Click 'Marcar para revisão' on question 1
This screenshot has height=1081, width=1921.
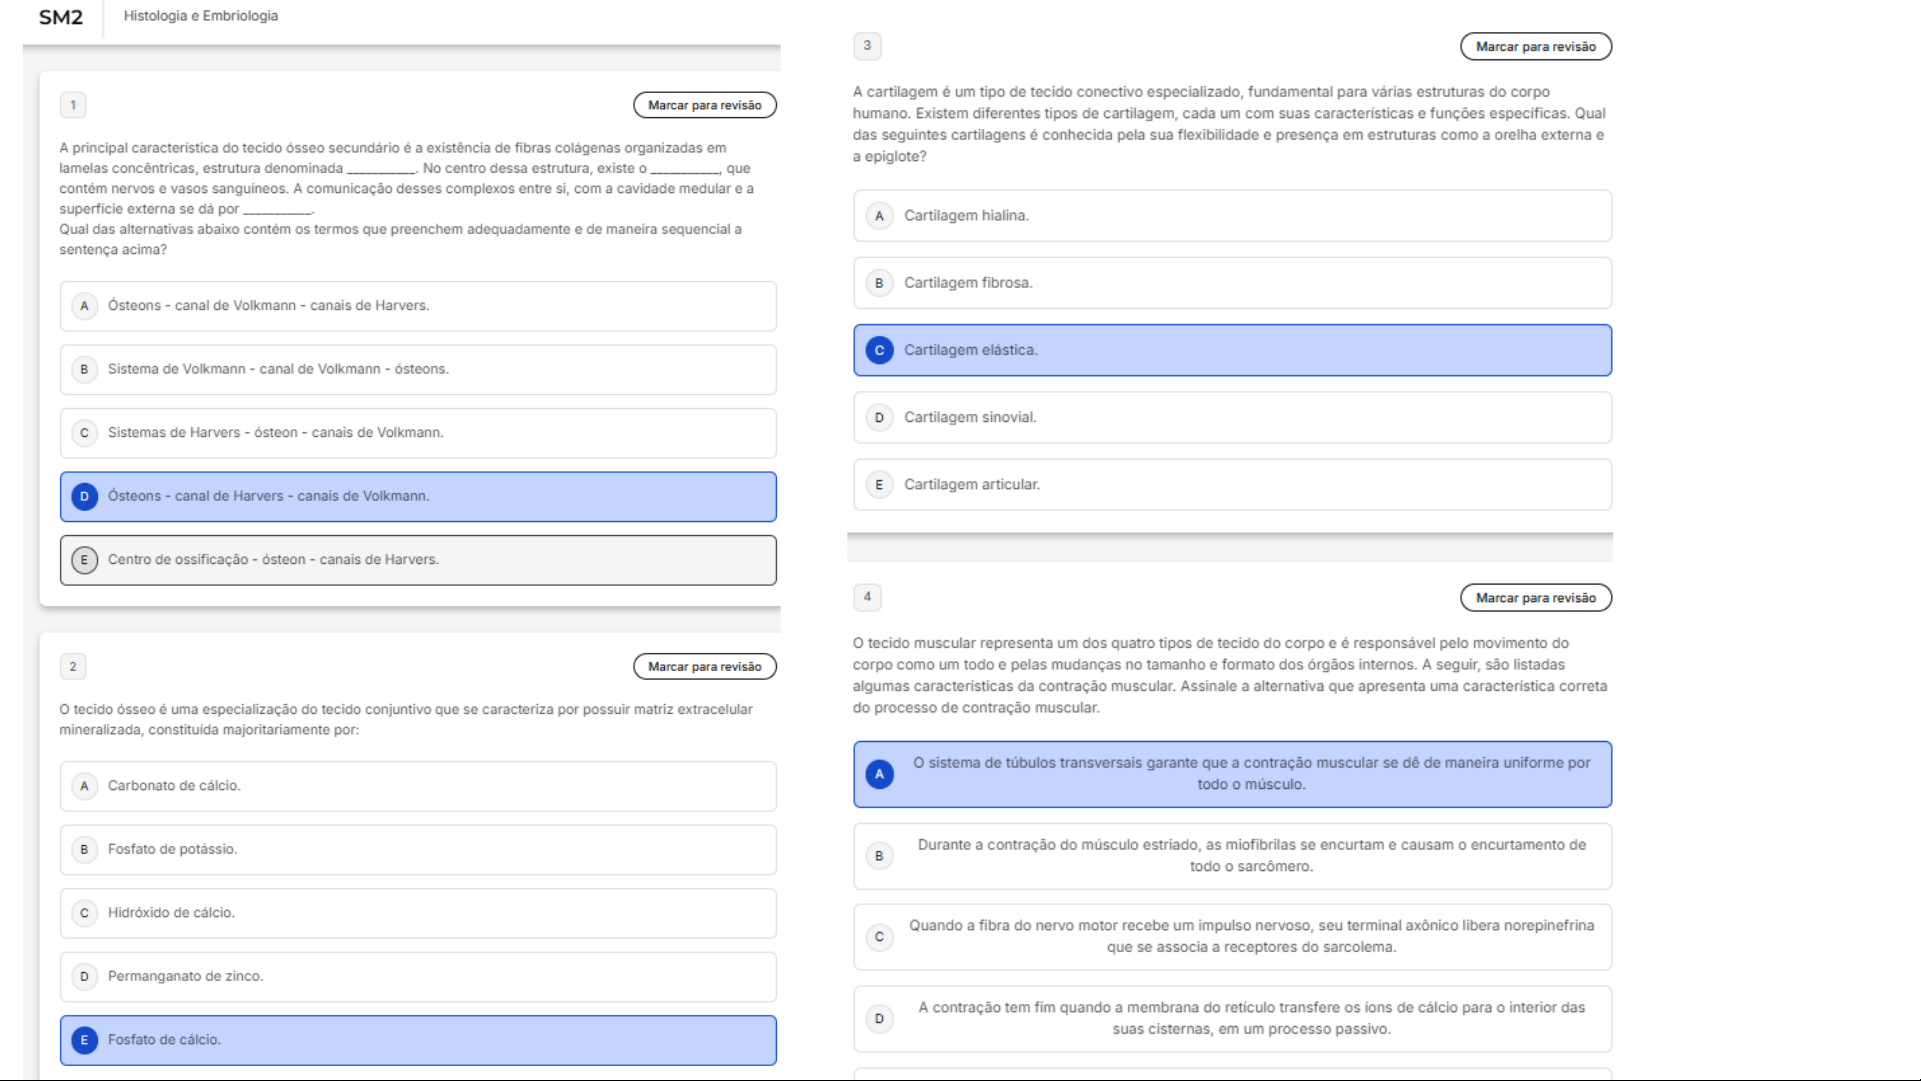(x=704, y=105)
